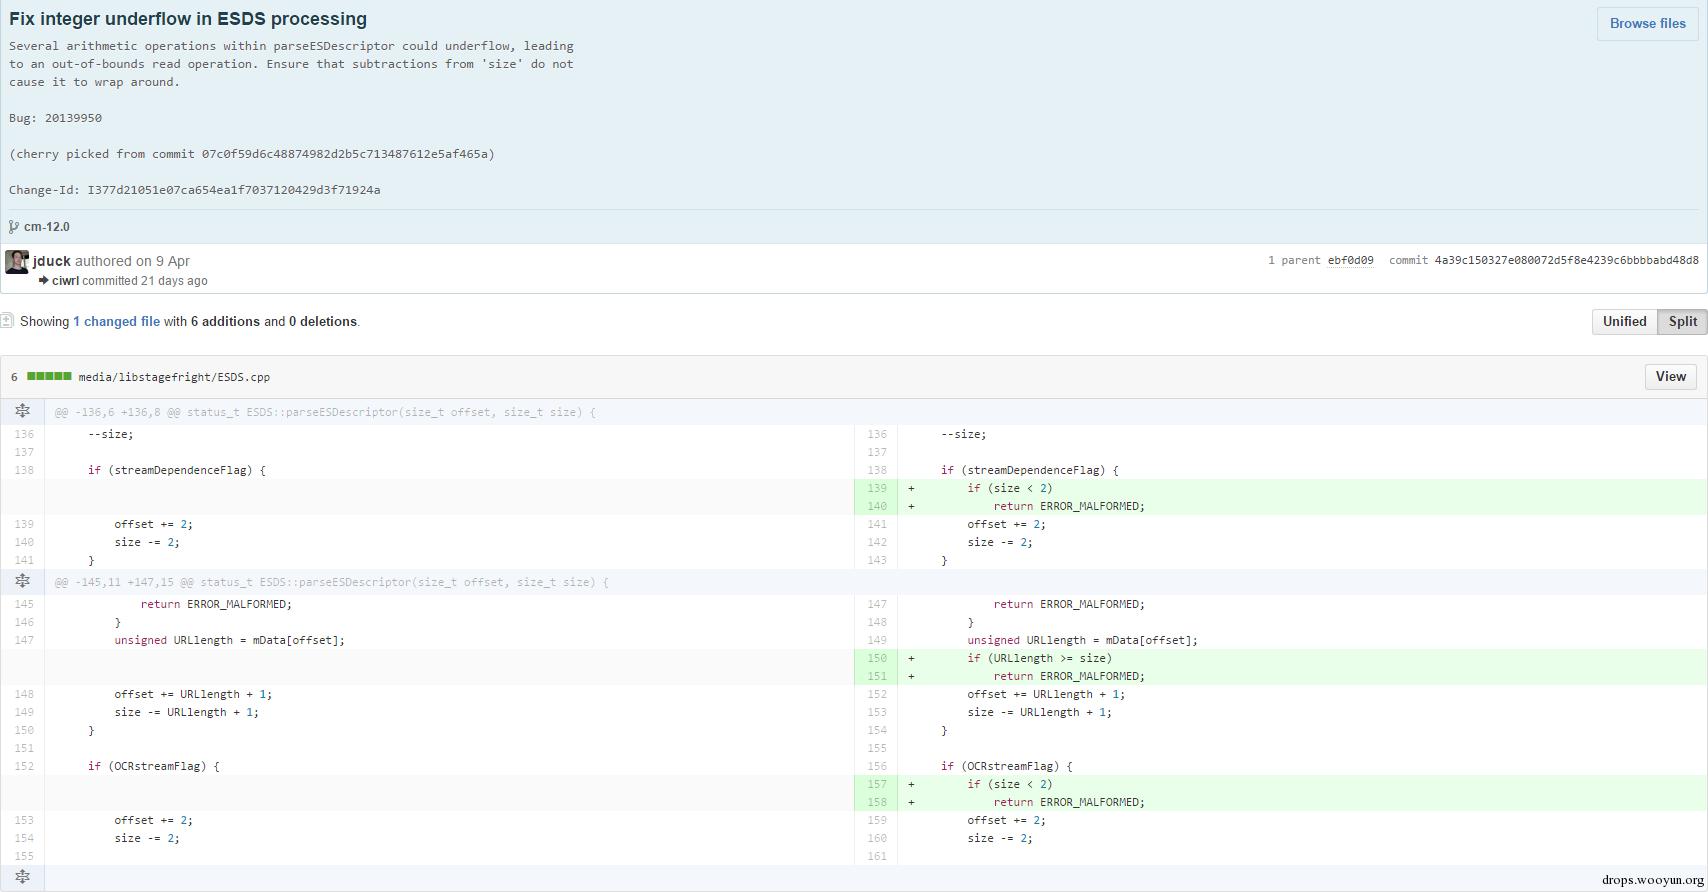Image resolution: width=1708 pixels, height=892 pixels.
Task: View the full ESDS.cpp file
Action: [x=1670, y=376]
